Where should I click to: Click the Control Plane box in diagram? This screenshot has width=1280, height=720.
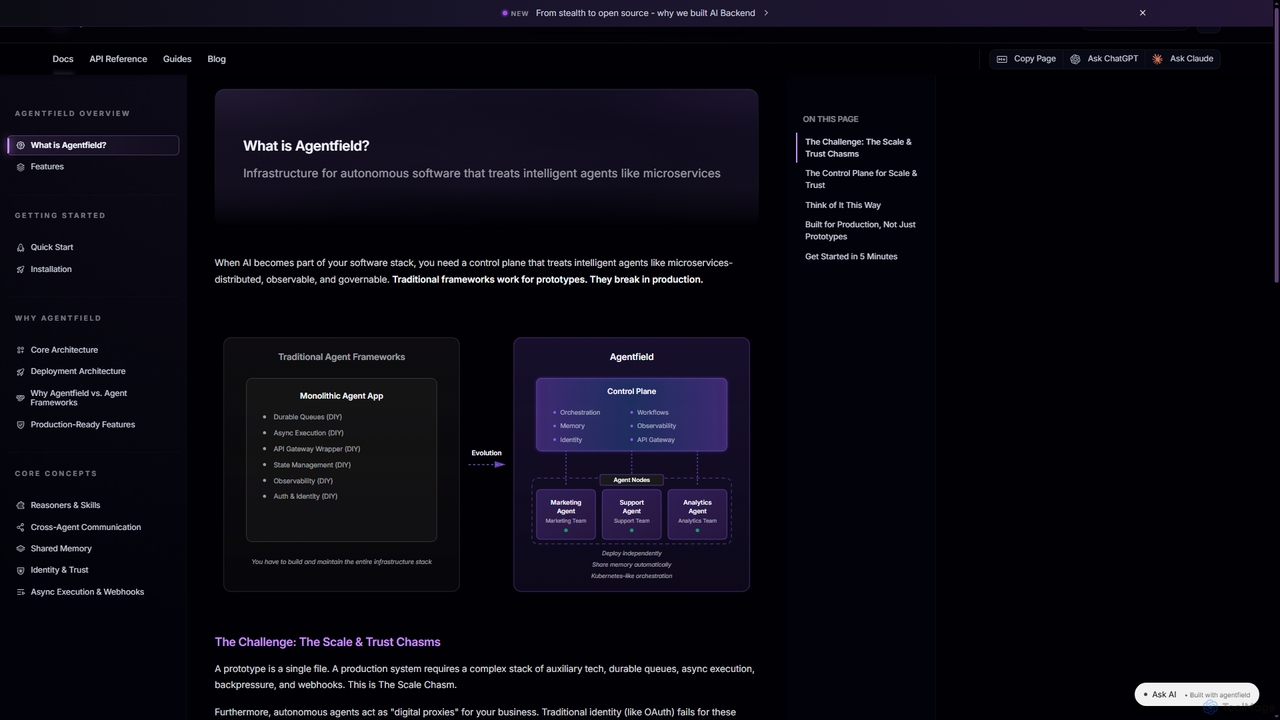(631, 414)
